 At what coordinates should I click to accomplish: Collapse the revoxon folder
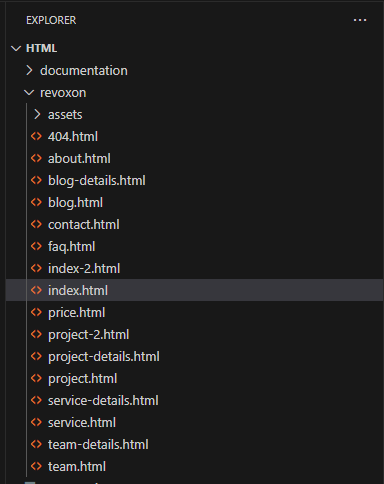coord(29,93)
